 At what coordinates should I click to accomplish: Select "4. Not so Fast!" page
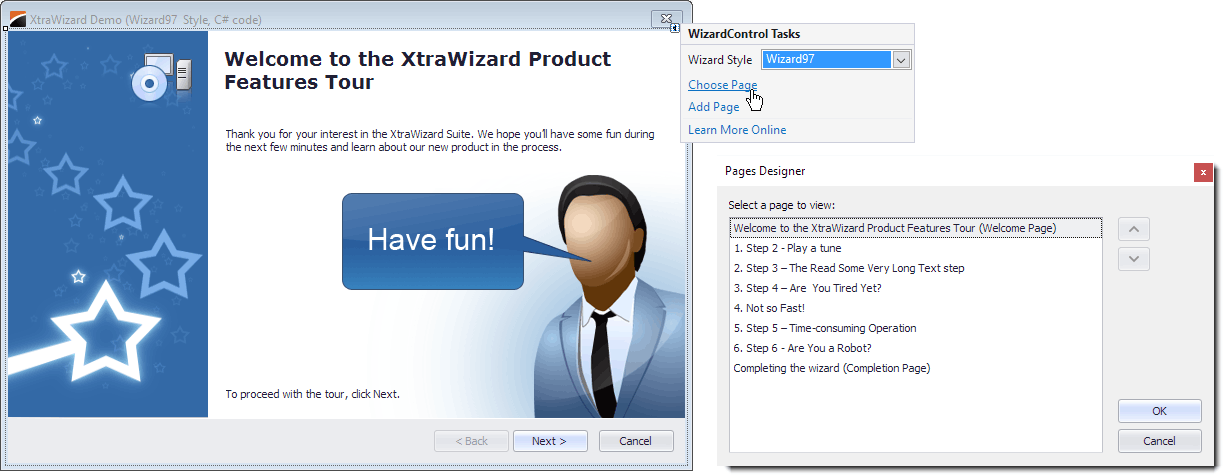tap(916, 308)
